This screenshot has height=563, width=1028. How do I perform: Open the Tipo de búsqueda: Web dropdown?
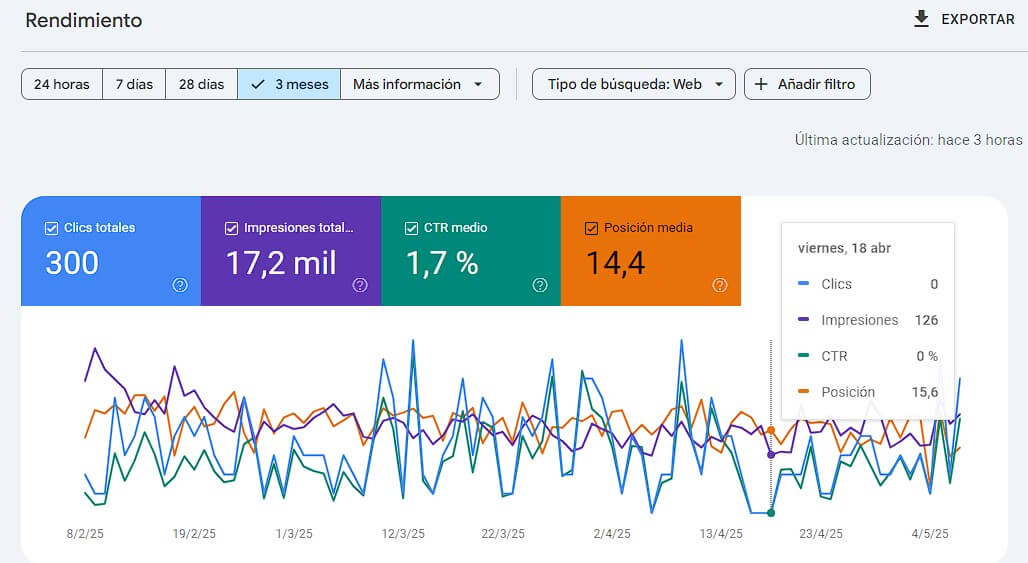click(x=634, y=85)
